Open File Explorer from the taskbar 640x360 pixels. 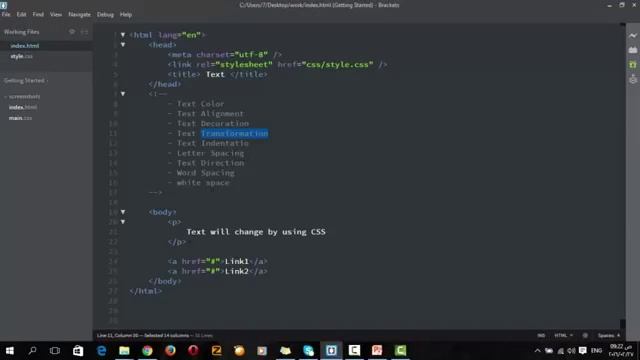(x=124, y=351)
